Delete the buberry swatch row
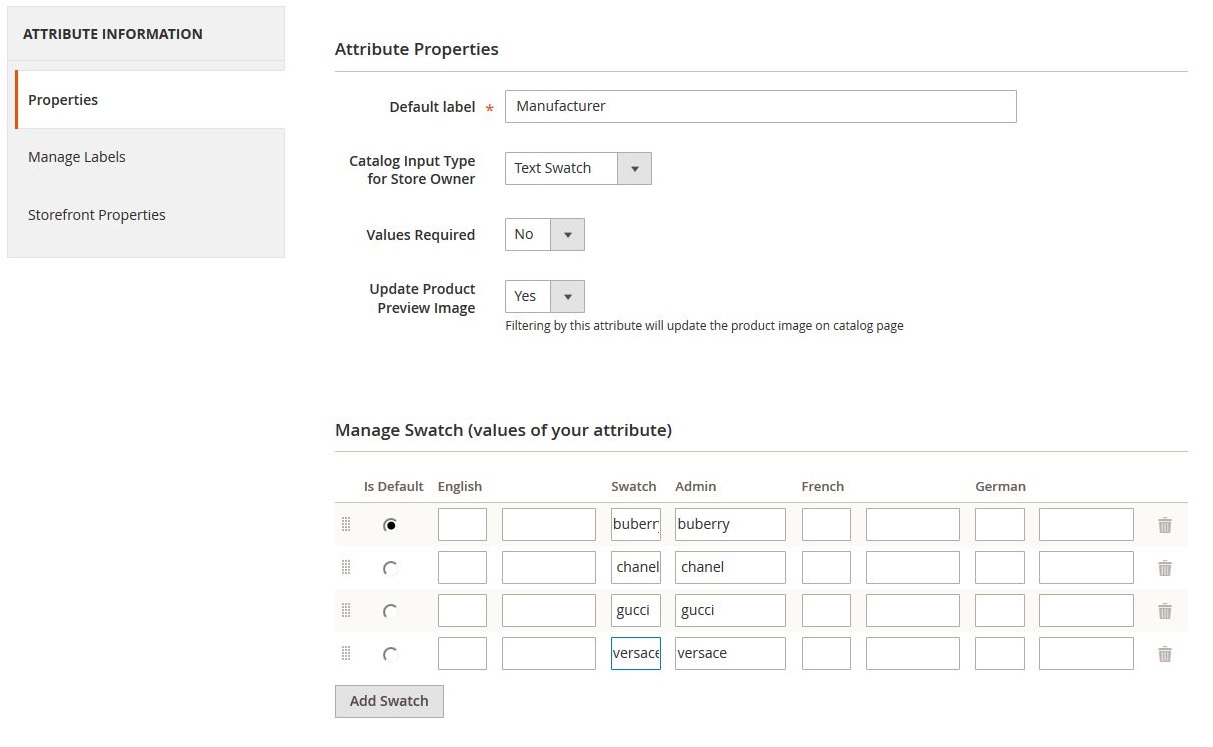Viewport: 1213px width, 747px height. tap(1164, 525)
